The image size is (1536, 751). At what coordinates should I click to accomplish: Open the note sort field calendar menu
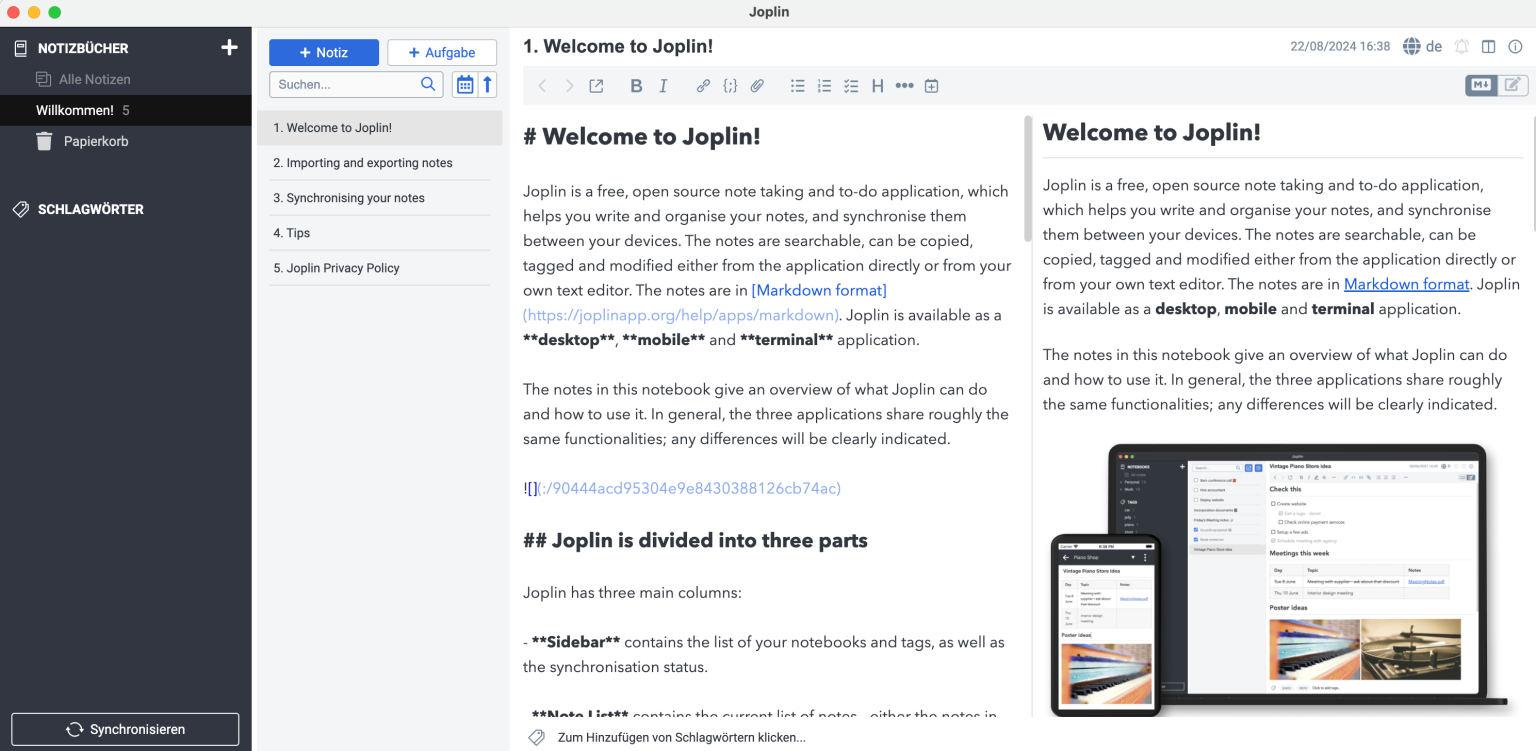coord(465,84)
